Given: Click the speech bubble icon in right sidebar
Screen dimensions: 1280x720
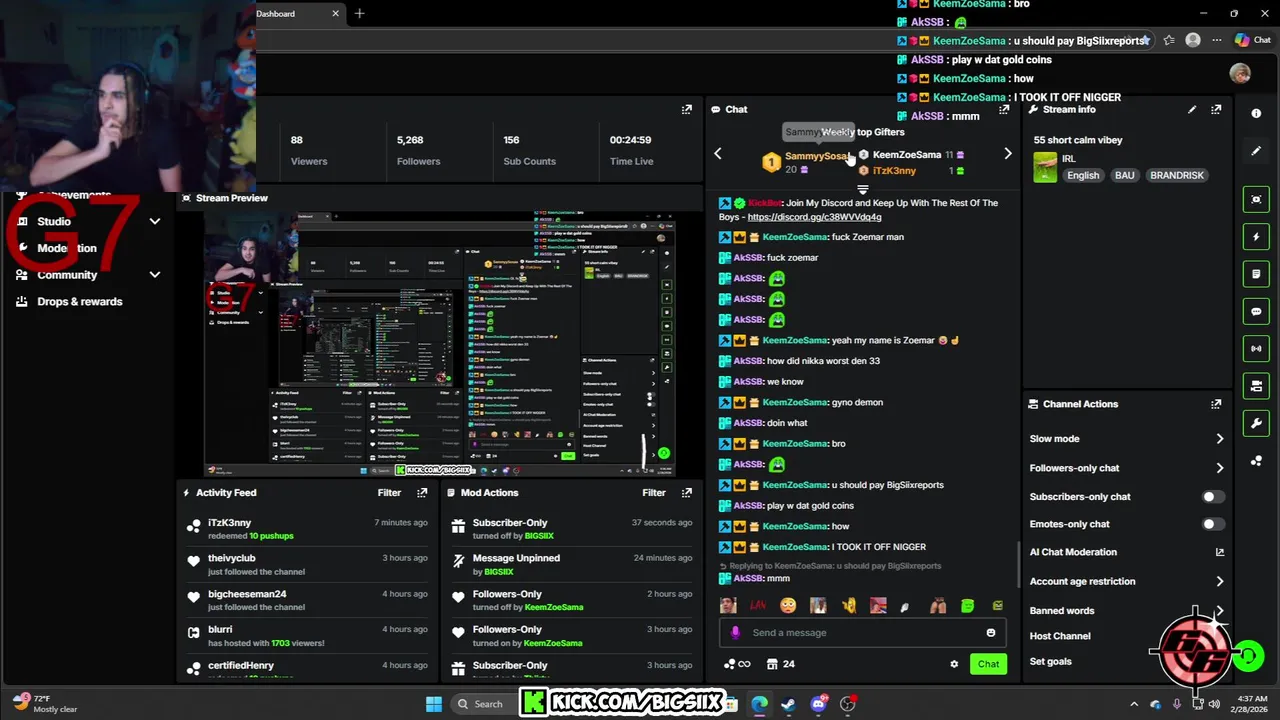Looking at the screenshot, I should (1257, 312).
